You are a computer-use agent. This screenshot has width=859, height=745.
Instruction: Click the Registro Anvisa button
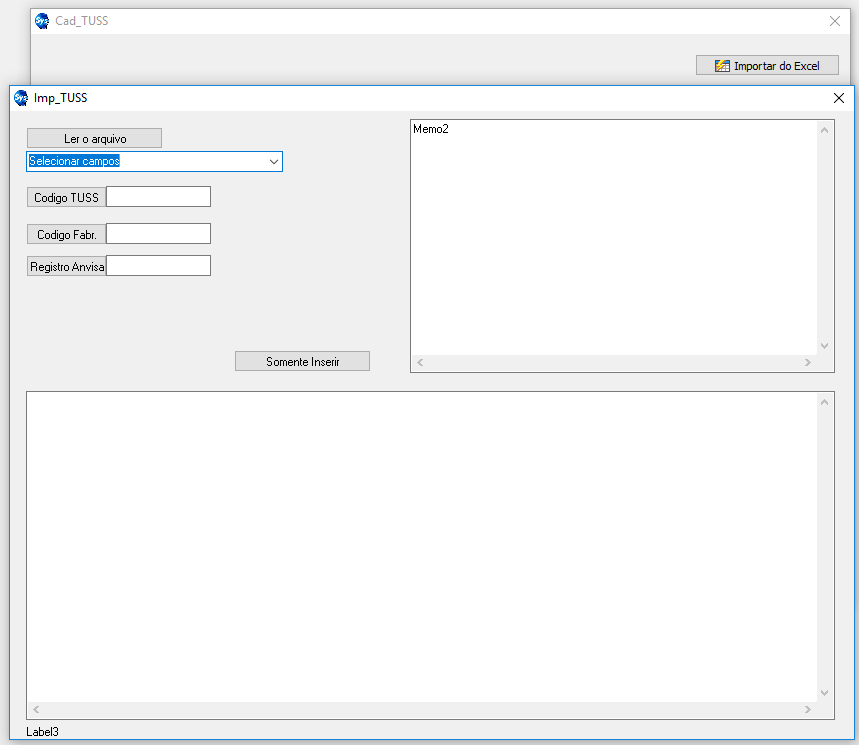(x=66, y=267)
